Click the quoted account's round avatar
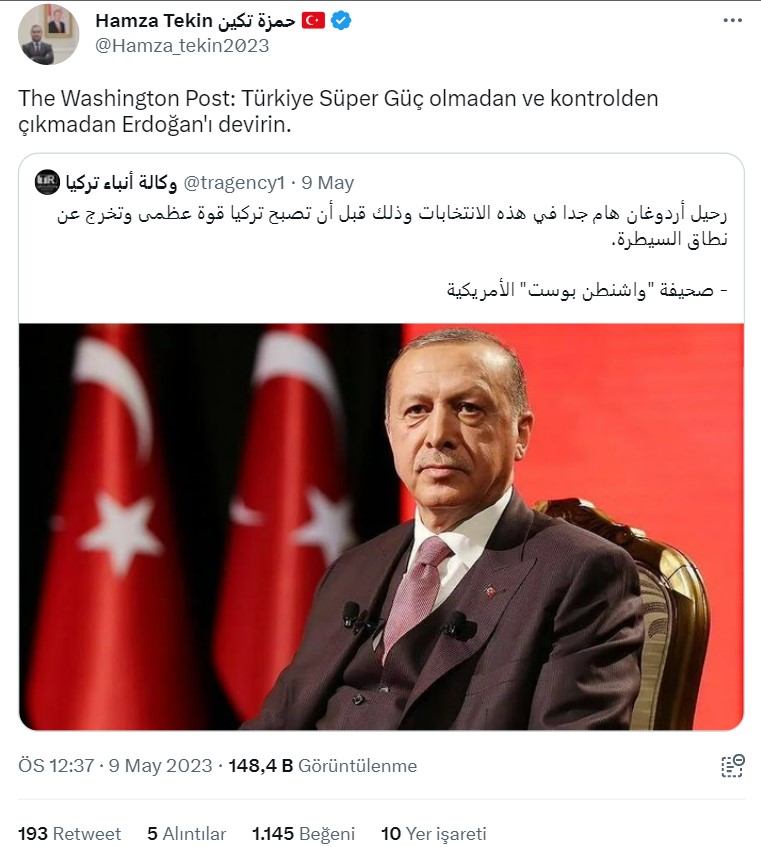 coord(48,183)
